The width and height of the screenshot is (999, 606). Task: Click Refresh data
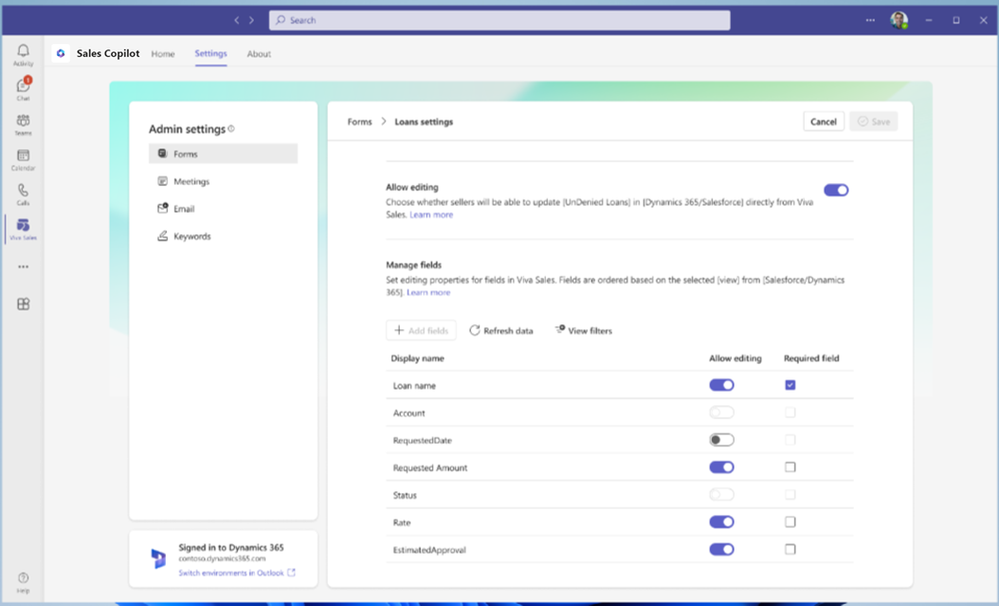501,330
